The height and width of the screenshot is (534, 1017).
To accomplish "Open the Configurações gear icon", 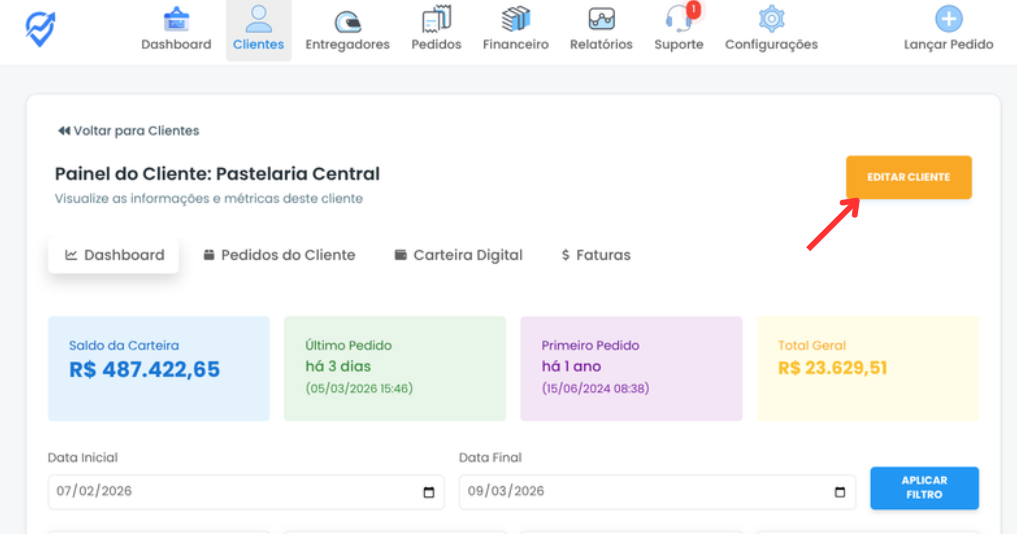I will 771,19.
